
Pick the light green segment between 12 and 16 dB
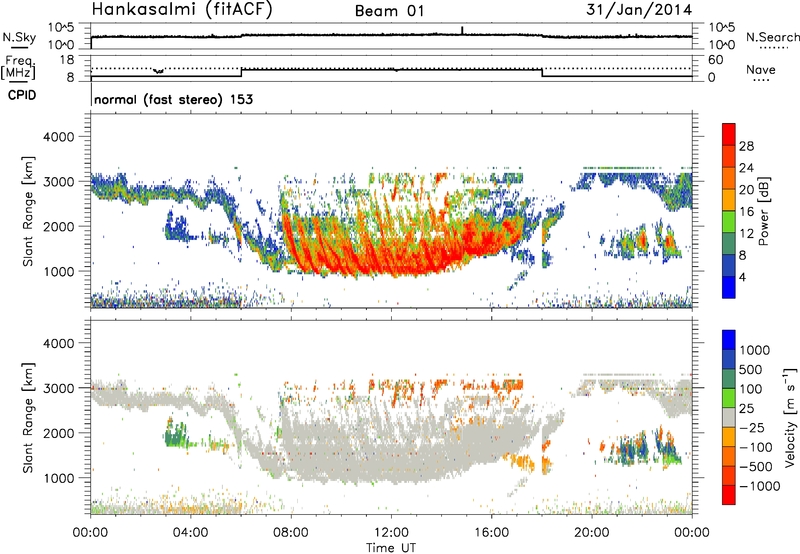729,221
